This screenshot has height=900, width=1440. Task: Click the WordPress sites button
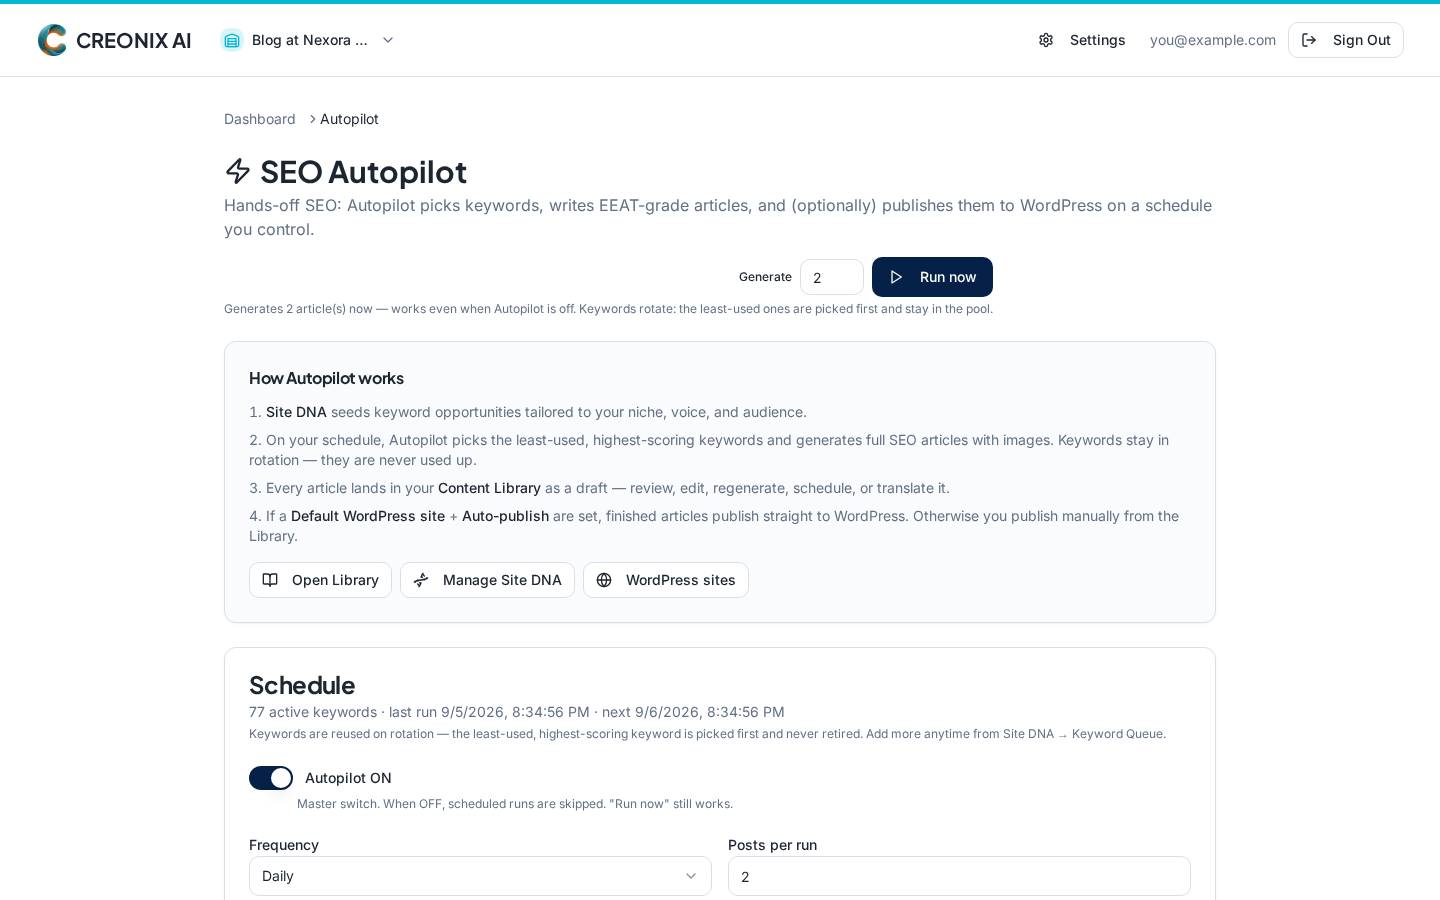tap(666, 580)
